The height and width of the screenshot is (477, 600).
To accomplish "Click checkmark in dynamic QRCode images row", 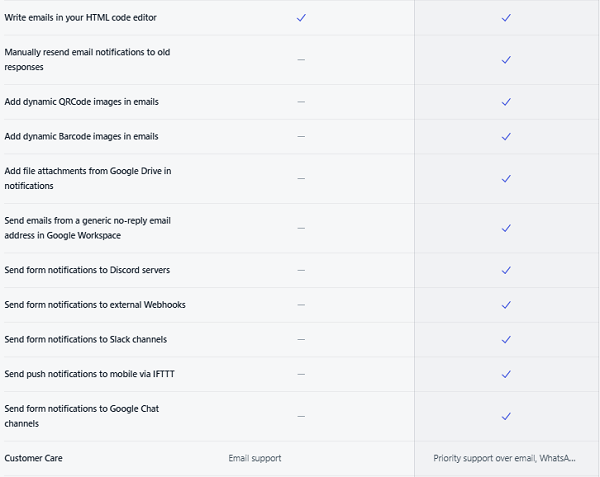I will pos(506,102).
